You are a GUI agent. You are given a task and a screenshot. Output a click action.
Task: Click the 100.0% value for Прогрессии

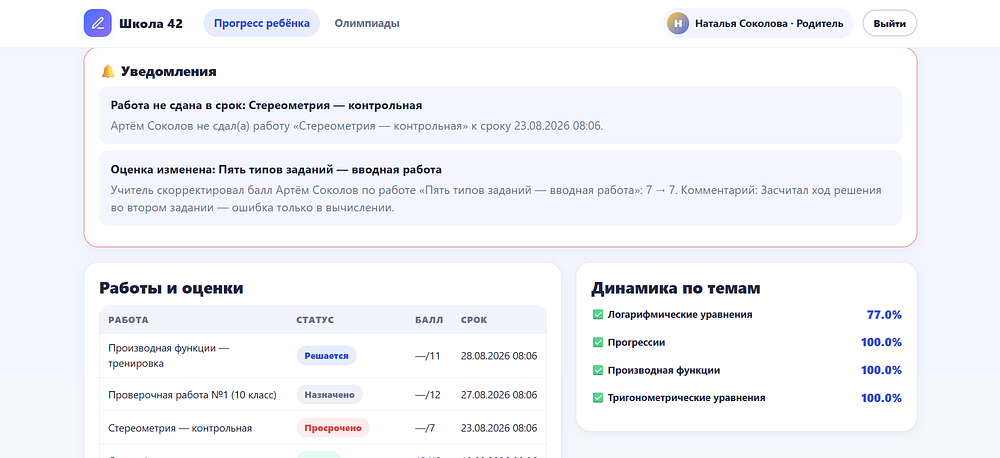(881, 343)
